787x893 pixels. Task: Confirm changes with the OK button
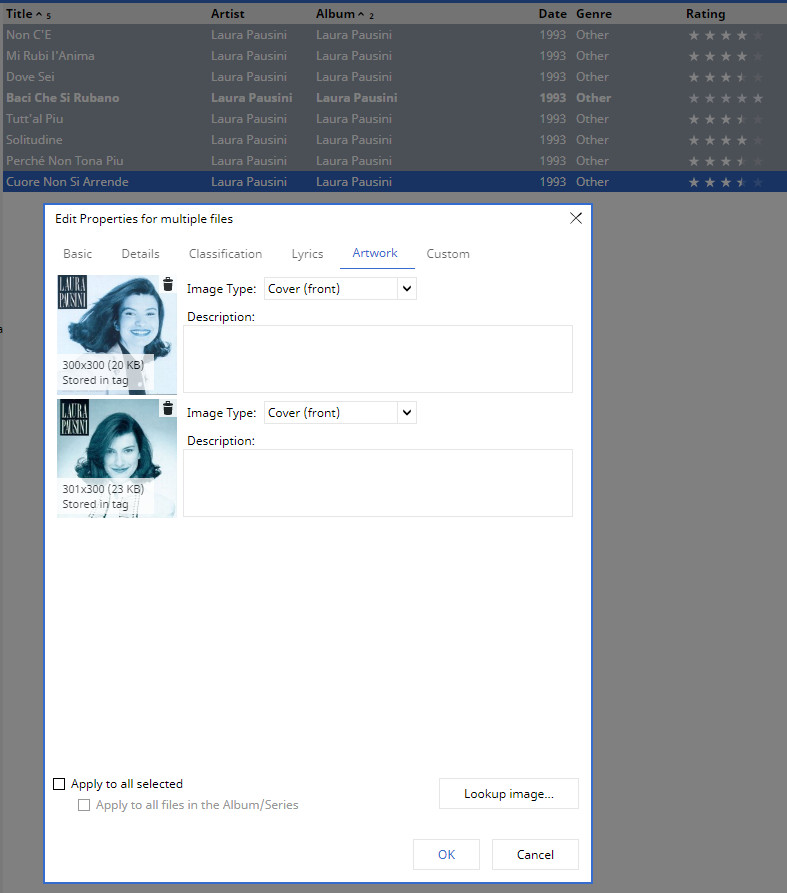tap(446, 854)
